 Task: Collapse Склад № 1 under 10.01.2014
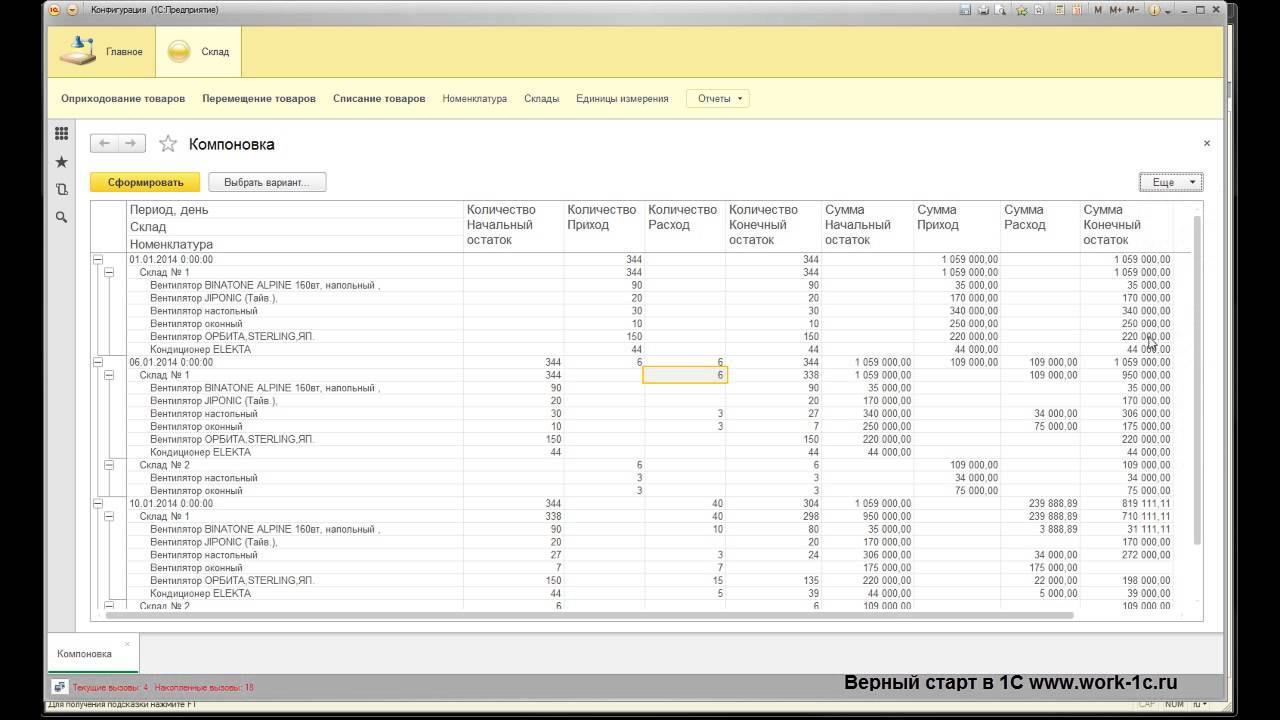coord(109,516)
